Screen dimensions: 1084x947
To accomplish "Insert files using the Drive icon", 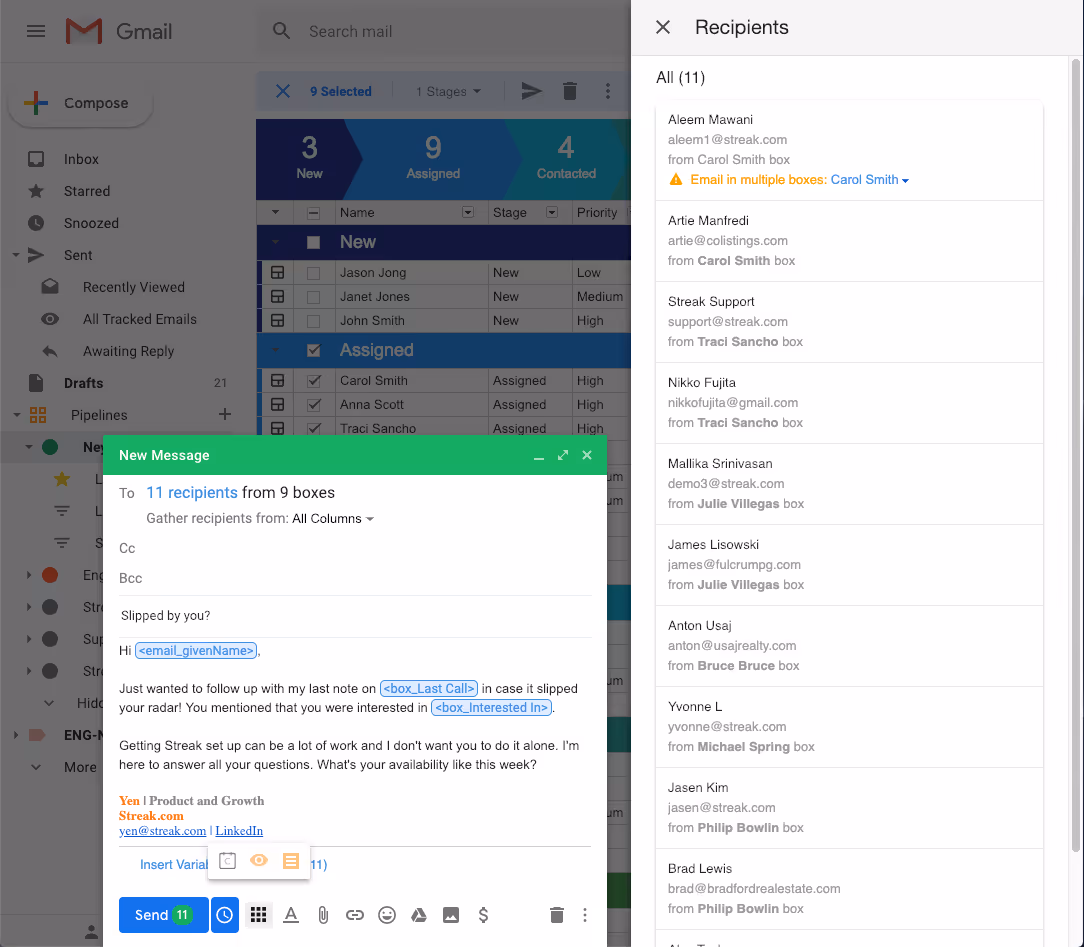I will (x=419, y=915).
